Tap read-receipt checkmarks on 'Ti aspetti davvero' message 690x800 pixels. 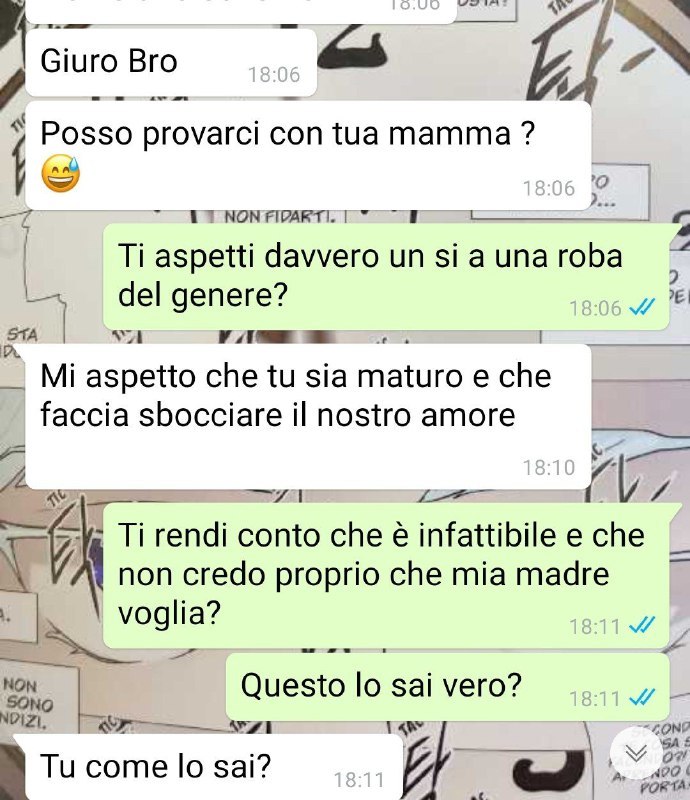click(x=642, y=307)
